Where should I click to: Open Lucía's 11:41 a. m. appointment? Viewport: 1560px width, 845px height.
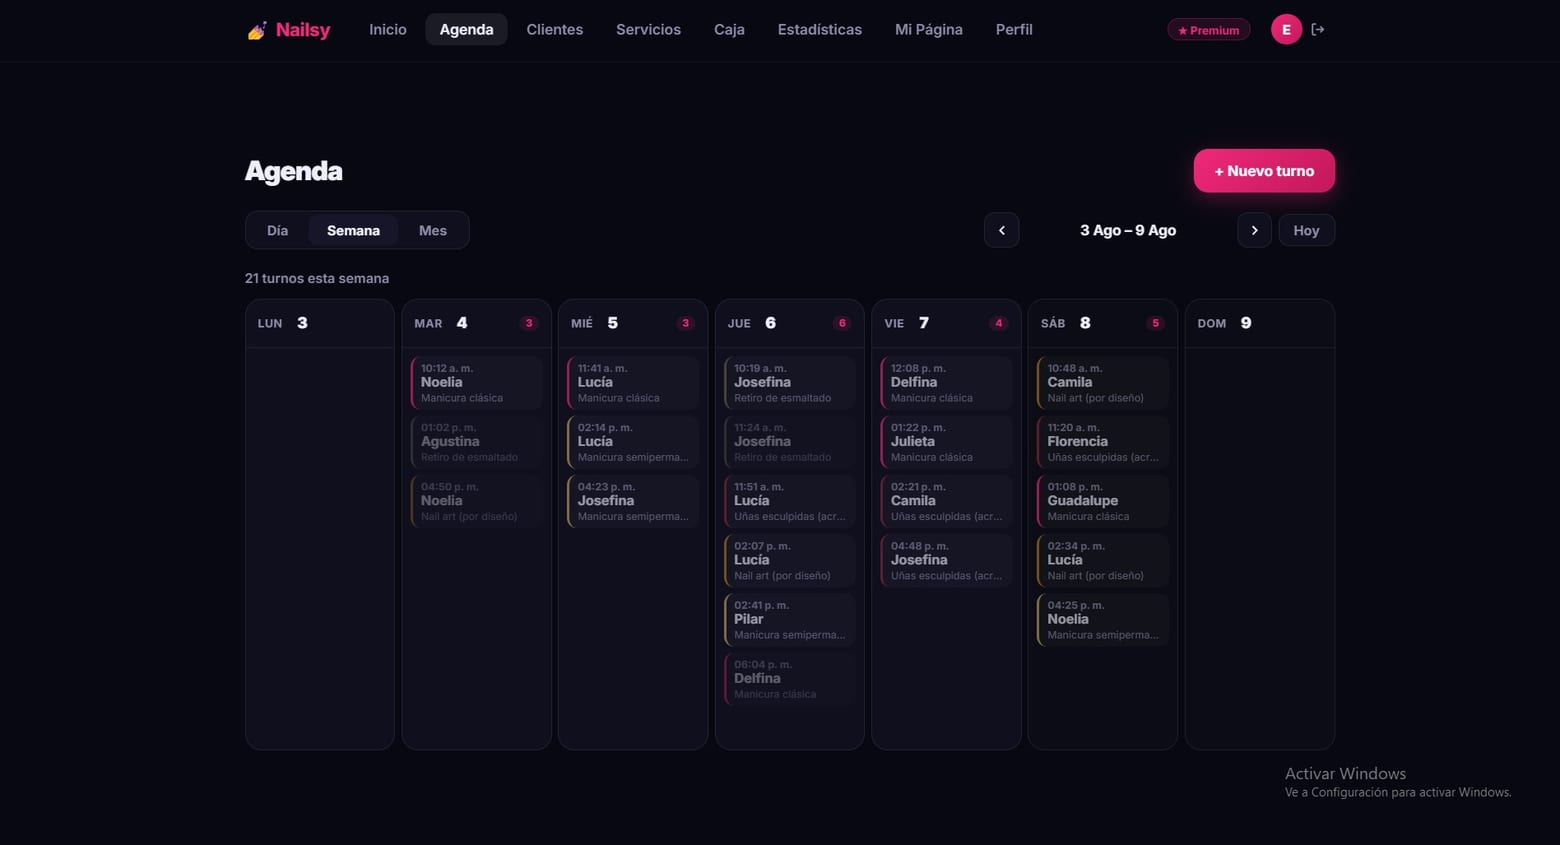point(633,383)
